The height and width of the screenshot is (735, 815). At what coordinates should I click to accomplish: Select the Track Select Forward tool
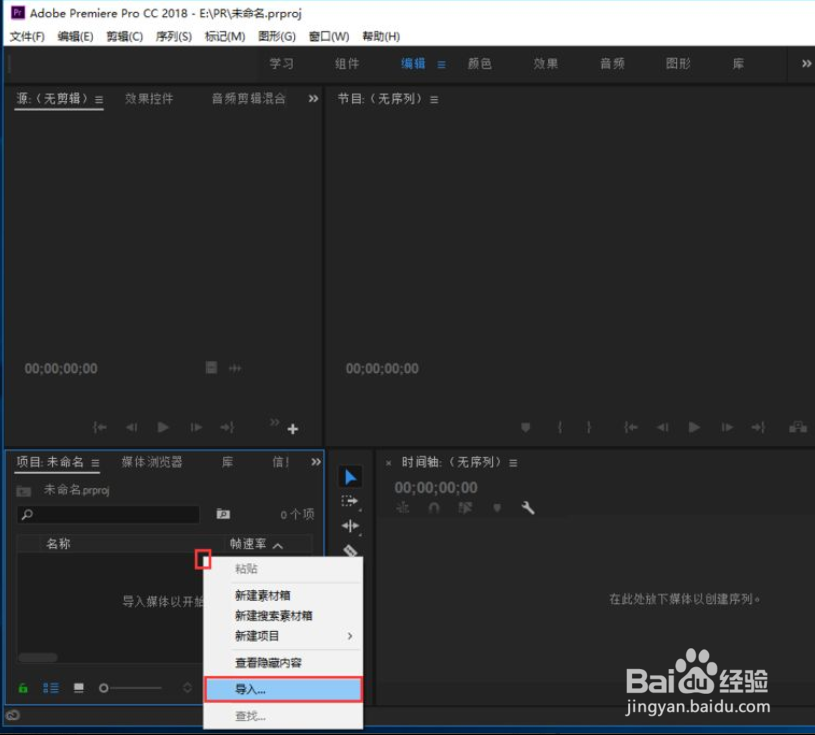tap(350, 501)
